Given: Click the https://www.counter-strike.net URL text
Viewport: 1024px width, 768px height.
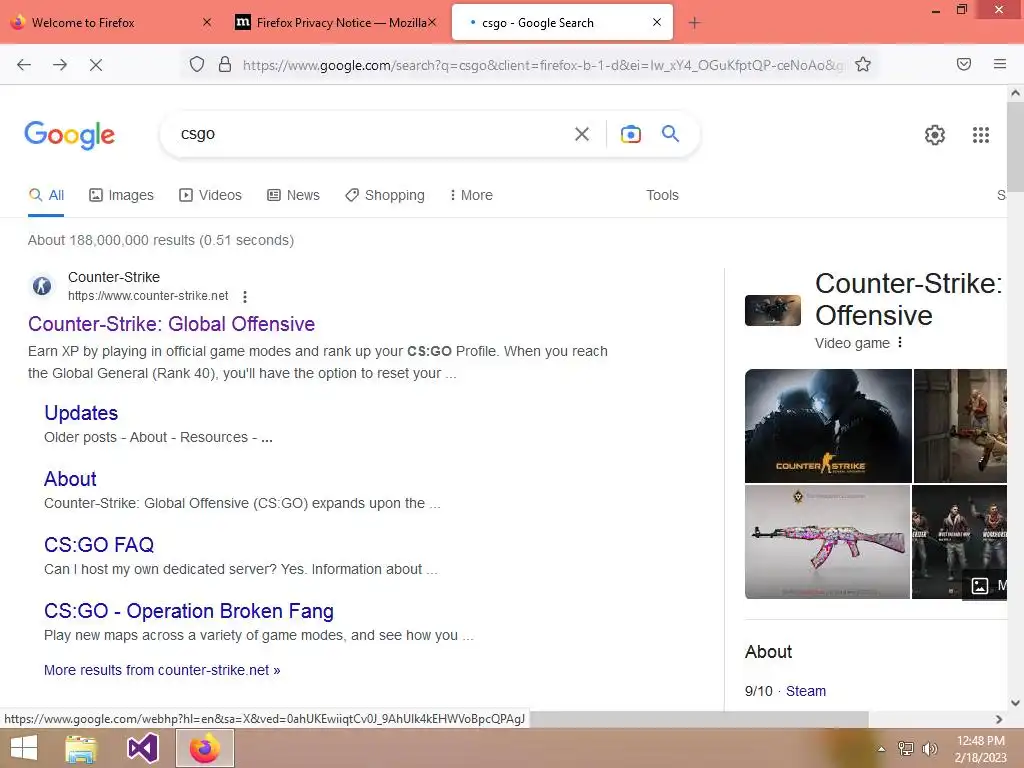Looking at the screenshot, I should pos(148,296).
